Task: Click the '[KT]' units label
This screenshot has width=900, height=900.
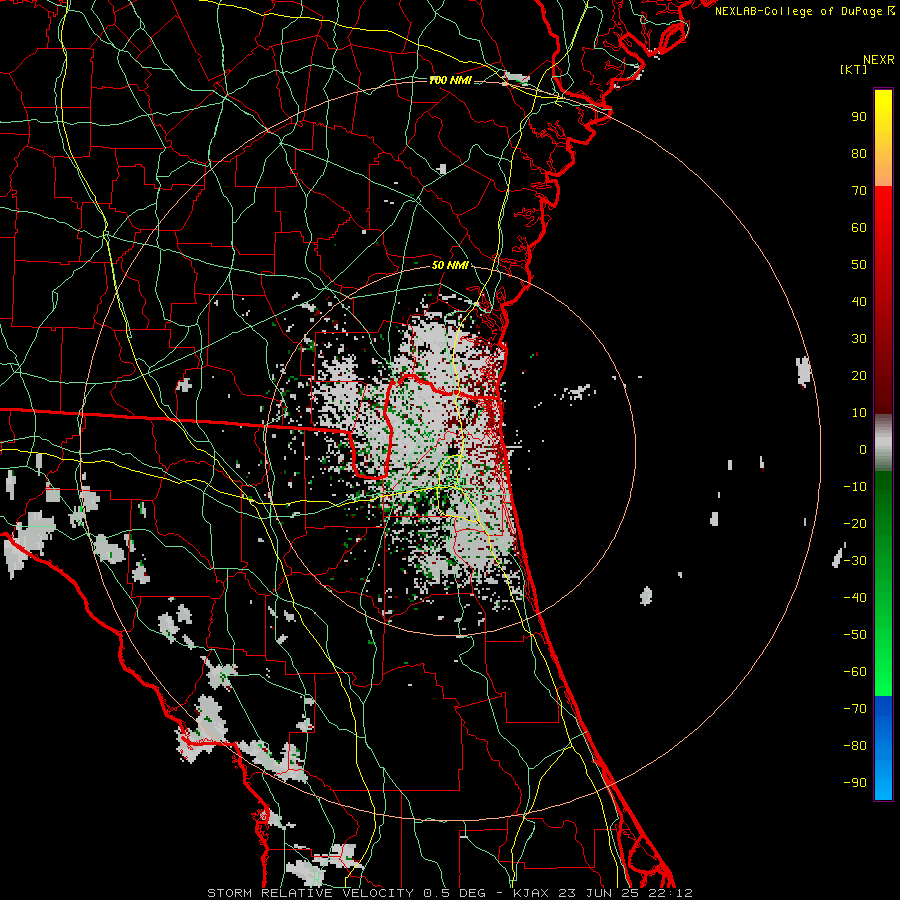Action: (x=854, y=69)
